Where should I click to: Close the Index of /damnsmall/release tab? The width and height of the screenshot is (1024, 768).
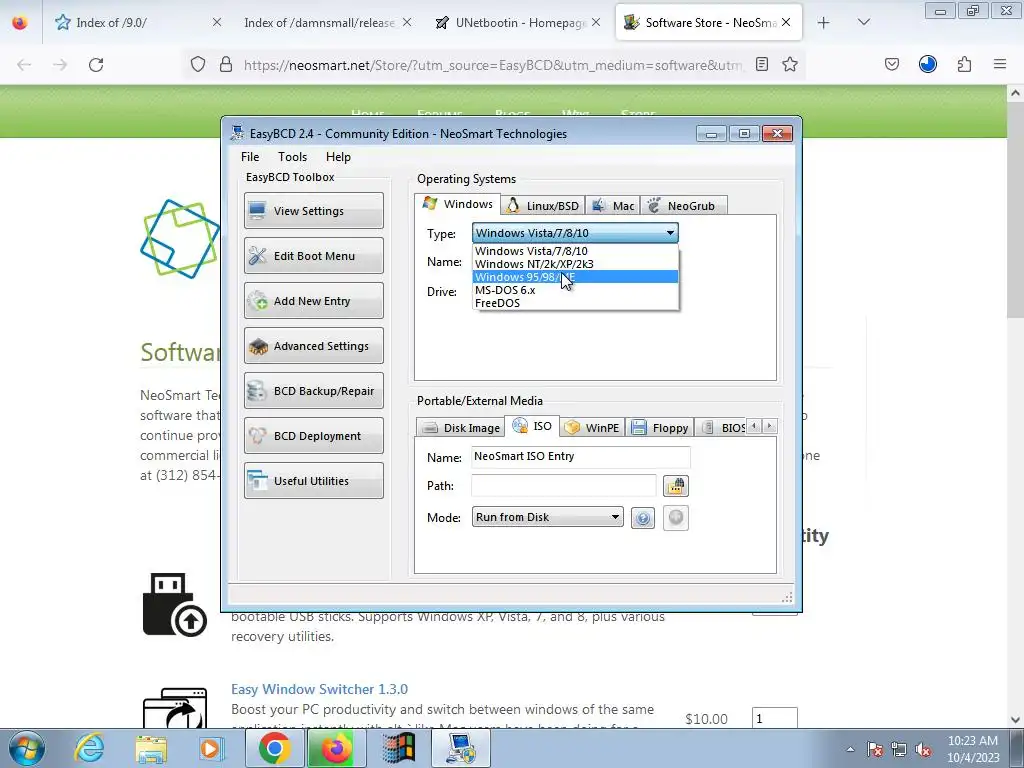point(407,22)
